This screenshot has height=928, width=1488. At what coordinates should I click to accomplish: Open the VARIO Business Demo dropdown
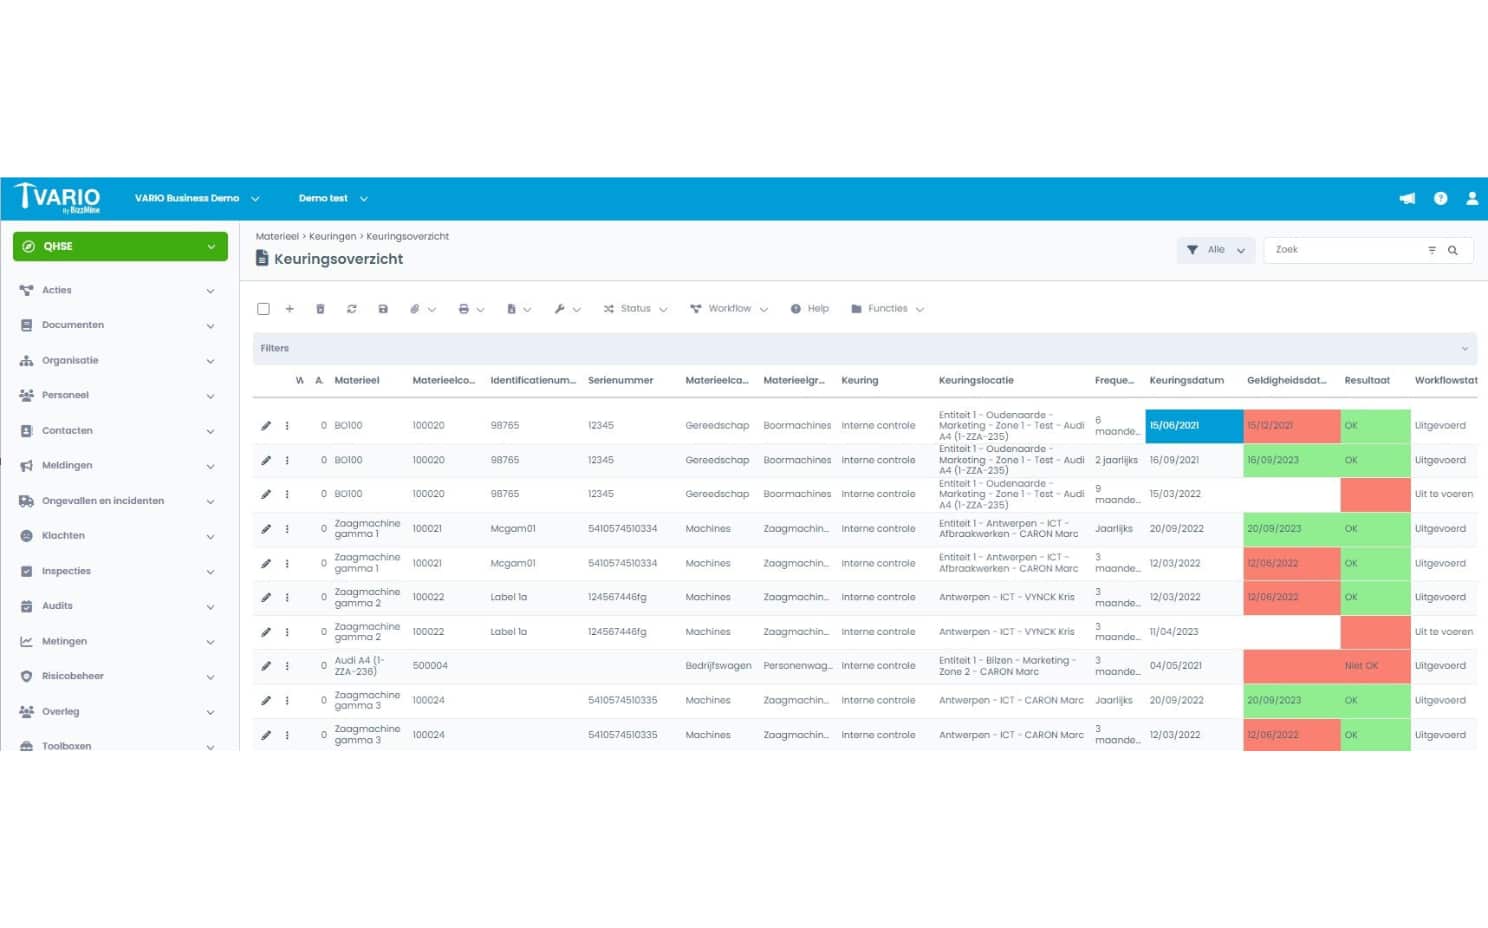tap(197, 198)
